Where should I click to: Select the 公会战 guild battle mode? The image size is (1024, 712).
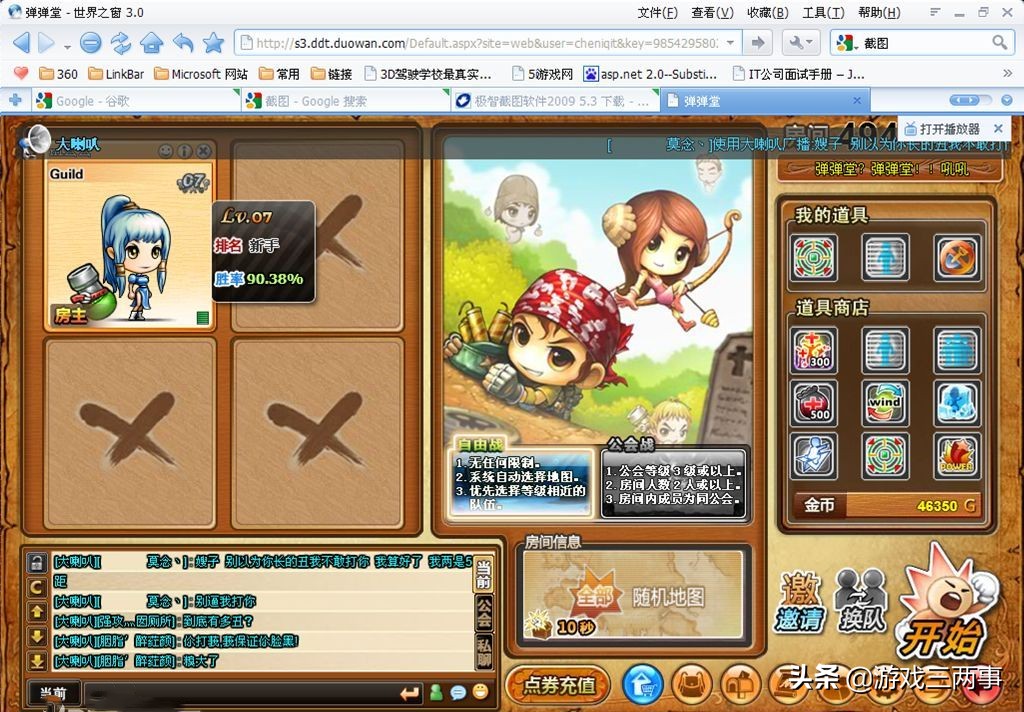coord(674,478)
